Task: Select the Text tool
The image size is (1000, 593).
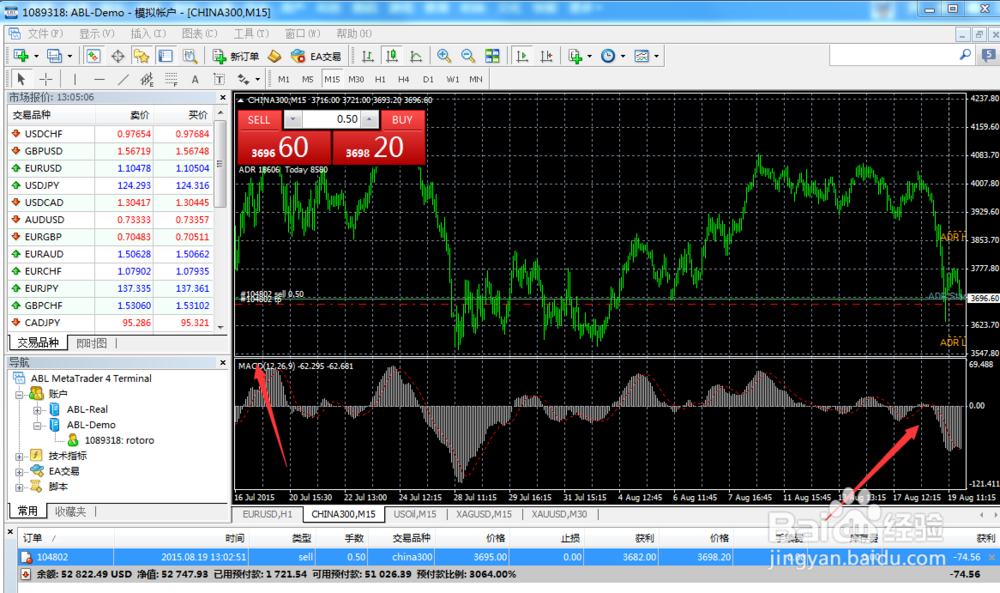Action: click(195, 79)
